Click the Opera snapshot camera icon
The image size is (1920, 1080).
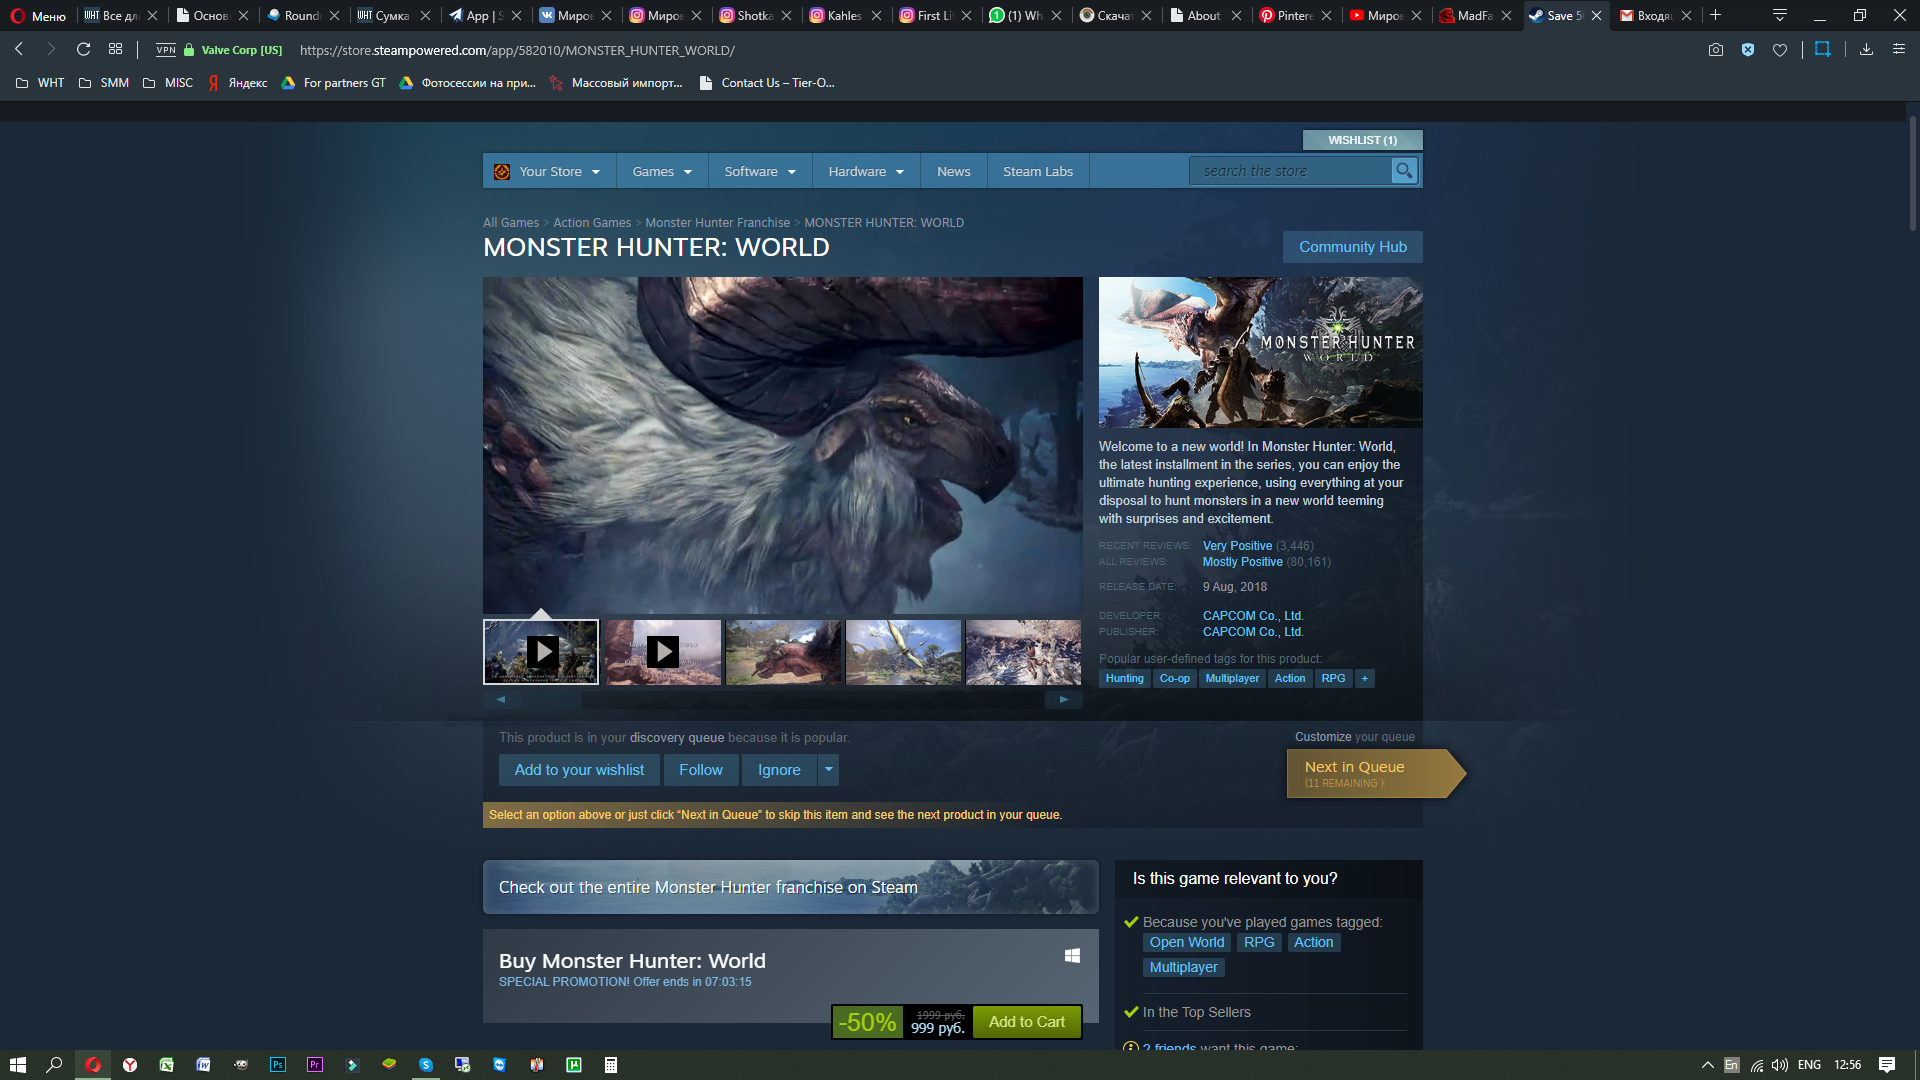(1716, 50)
